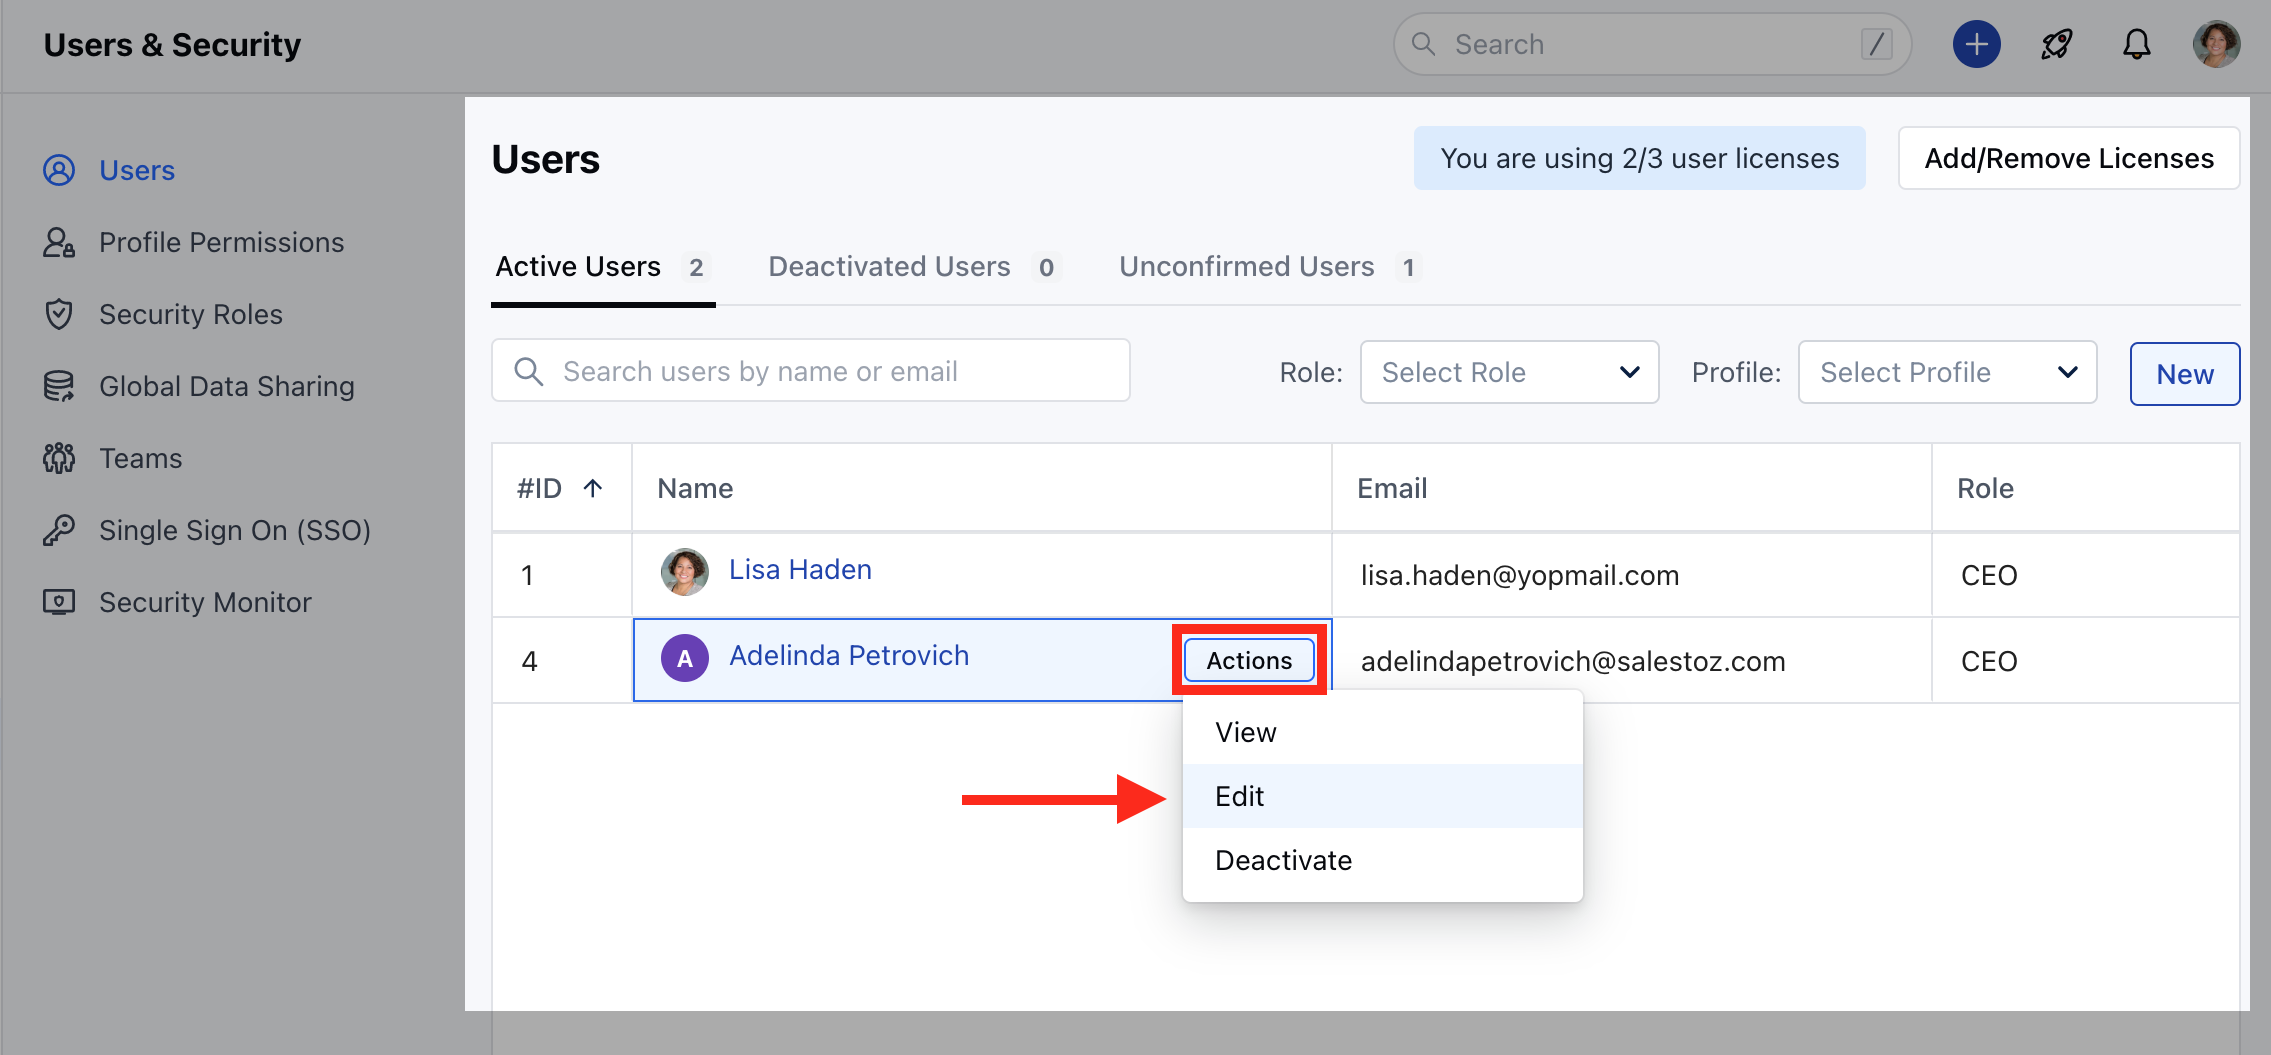Select the Users sidebar icon
The height and width of the screenshot is (1055, 2271).
click(x=58, y=170)
